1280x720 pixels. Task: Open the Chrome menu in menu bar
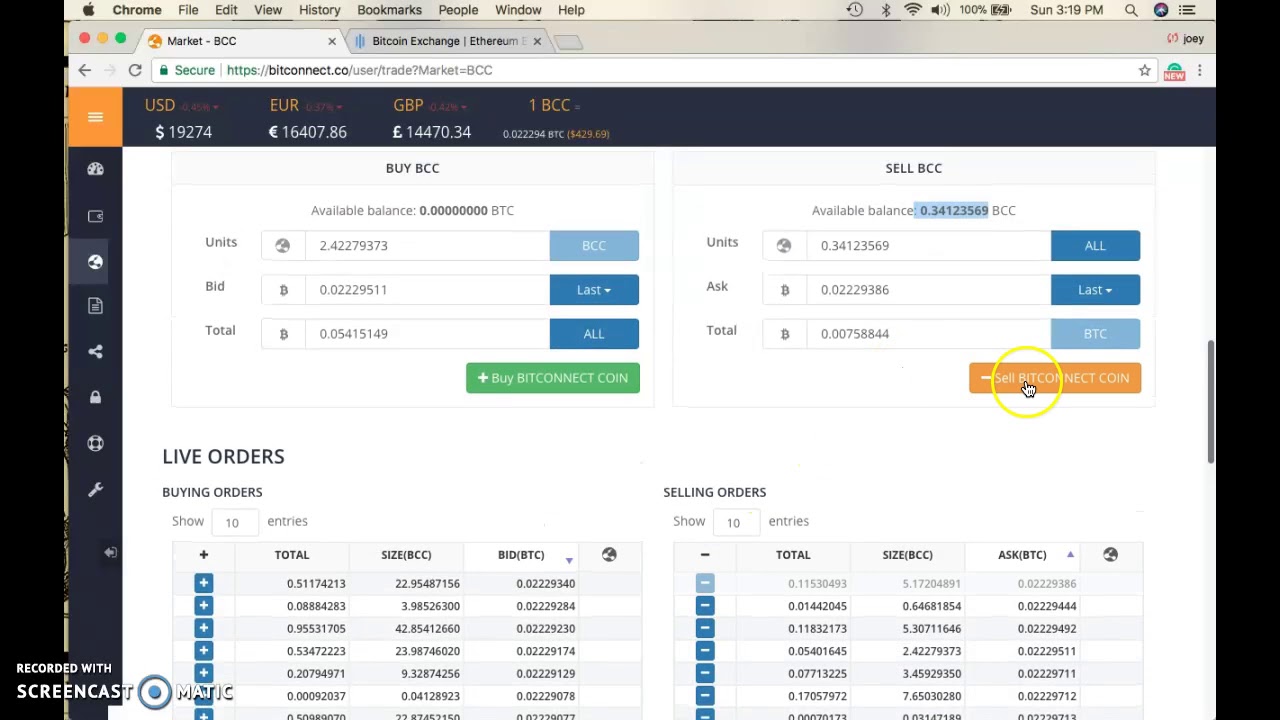(x=137, y=10)
